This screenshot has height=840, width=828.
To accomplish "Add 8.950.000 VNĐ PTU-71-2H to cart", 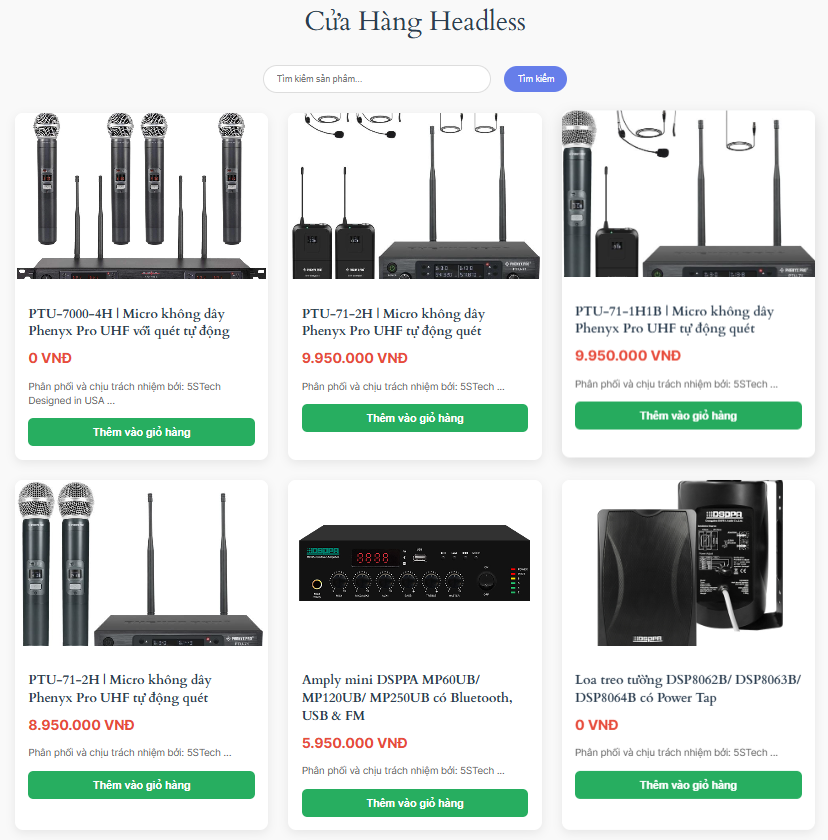I will coord(141,785).
